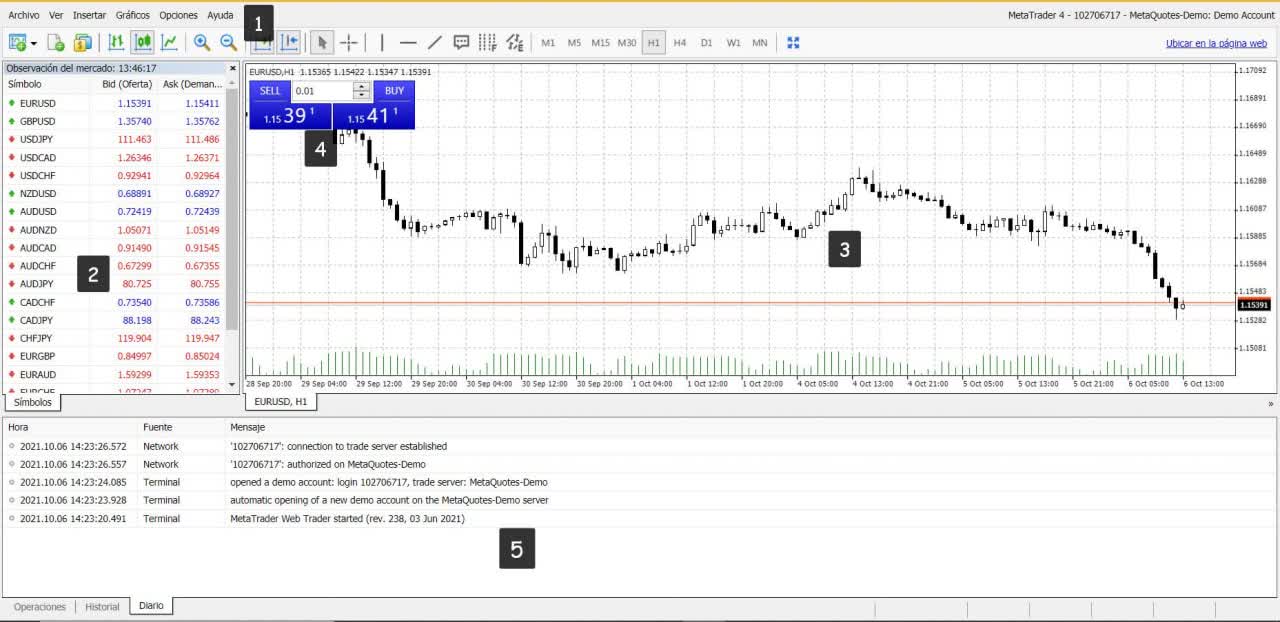1280x622 pixels.
Task: Select the EURUSD row in market watch
Action: coord(114,103)
